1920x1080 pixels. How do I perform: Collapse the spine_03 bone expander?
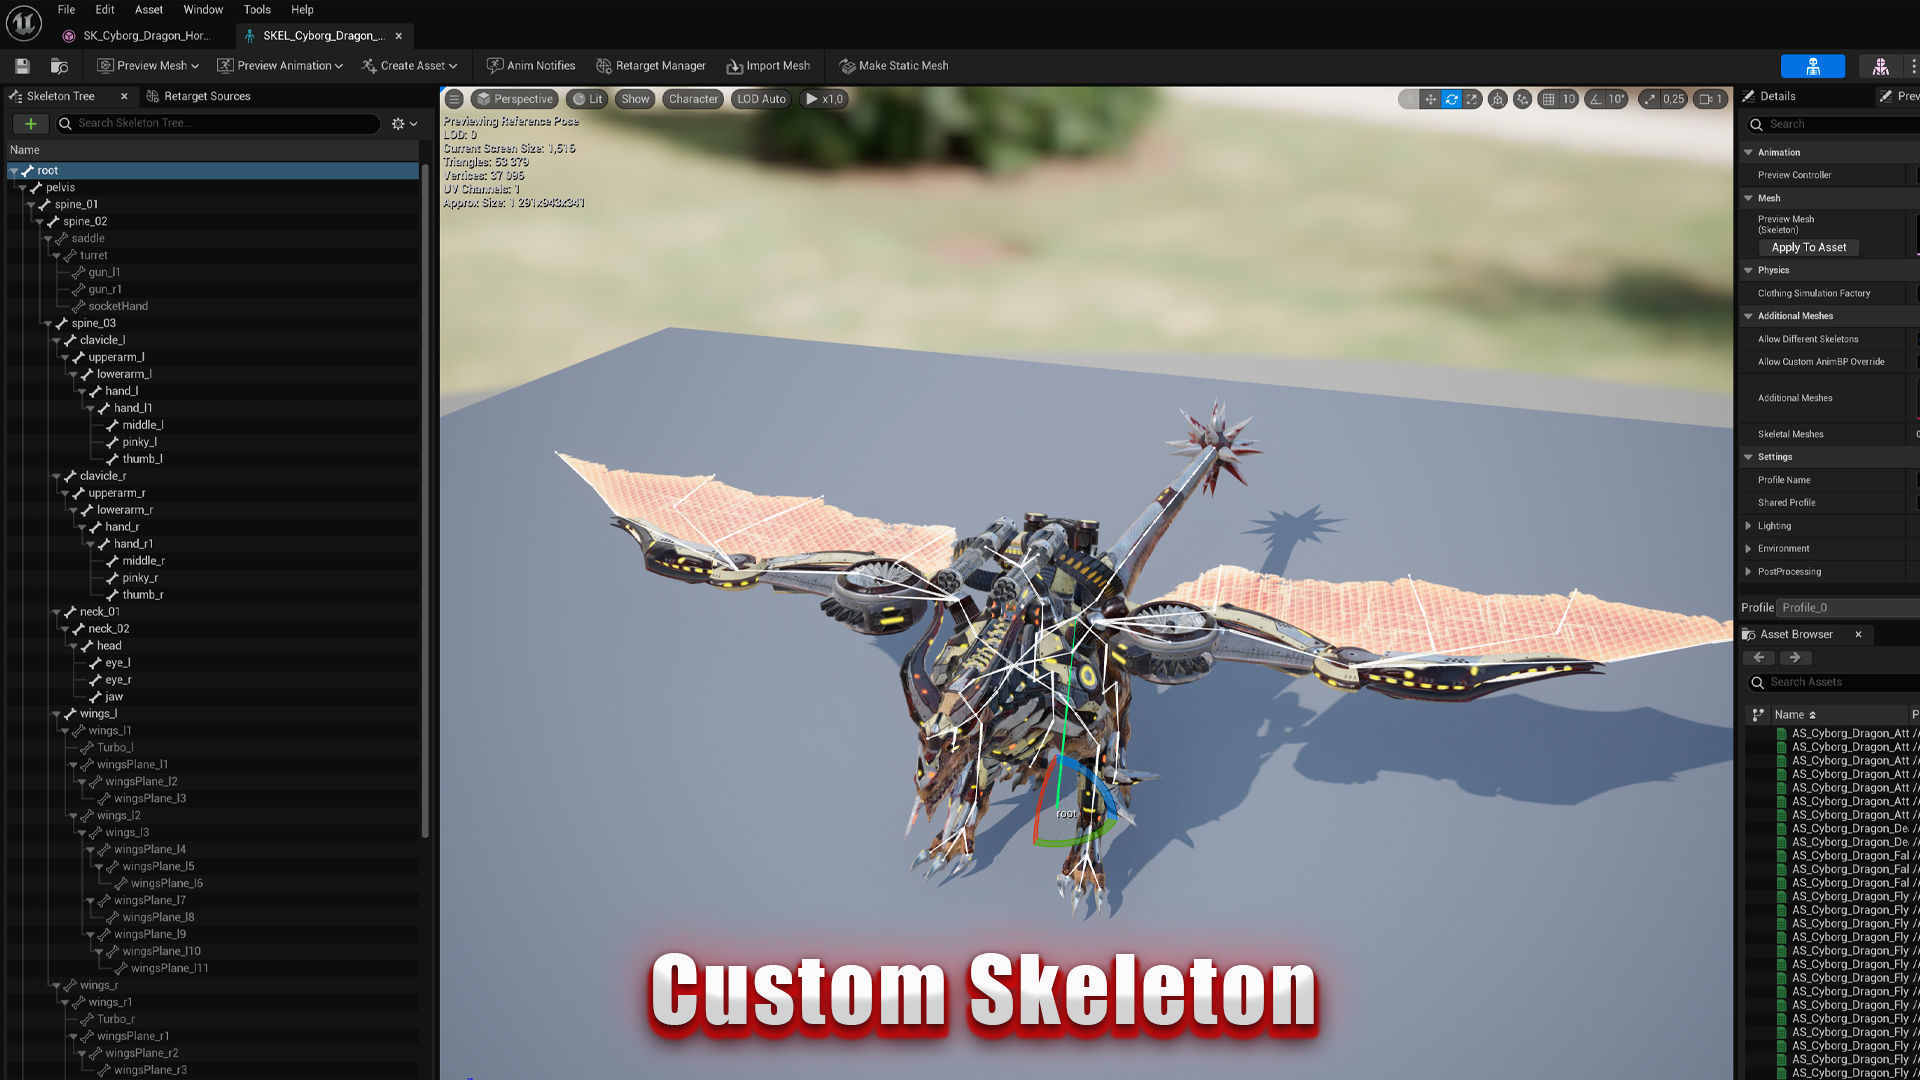(48, 324)
